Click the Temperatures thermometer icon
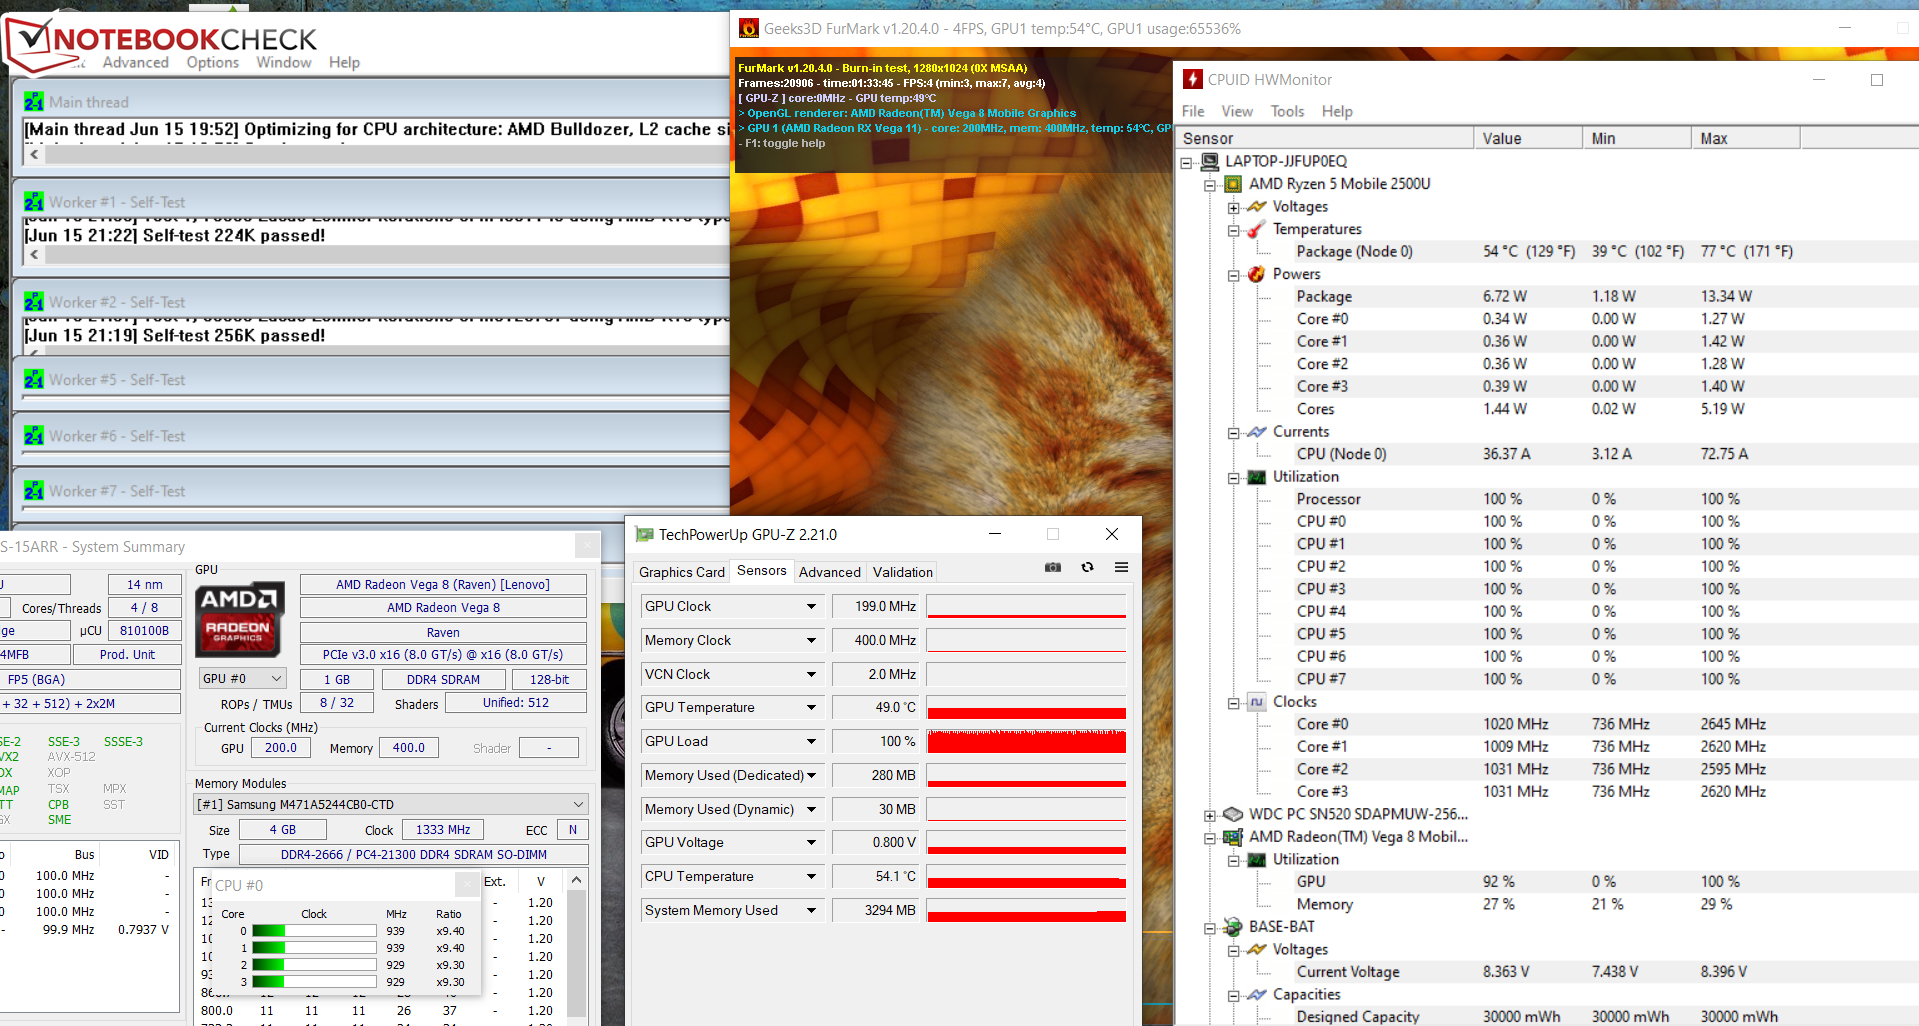Viewport: 1919px width, 1026px height. tap(1256, 229)
